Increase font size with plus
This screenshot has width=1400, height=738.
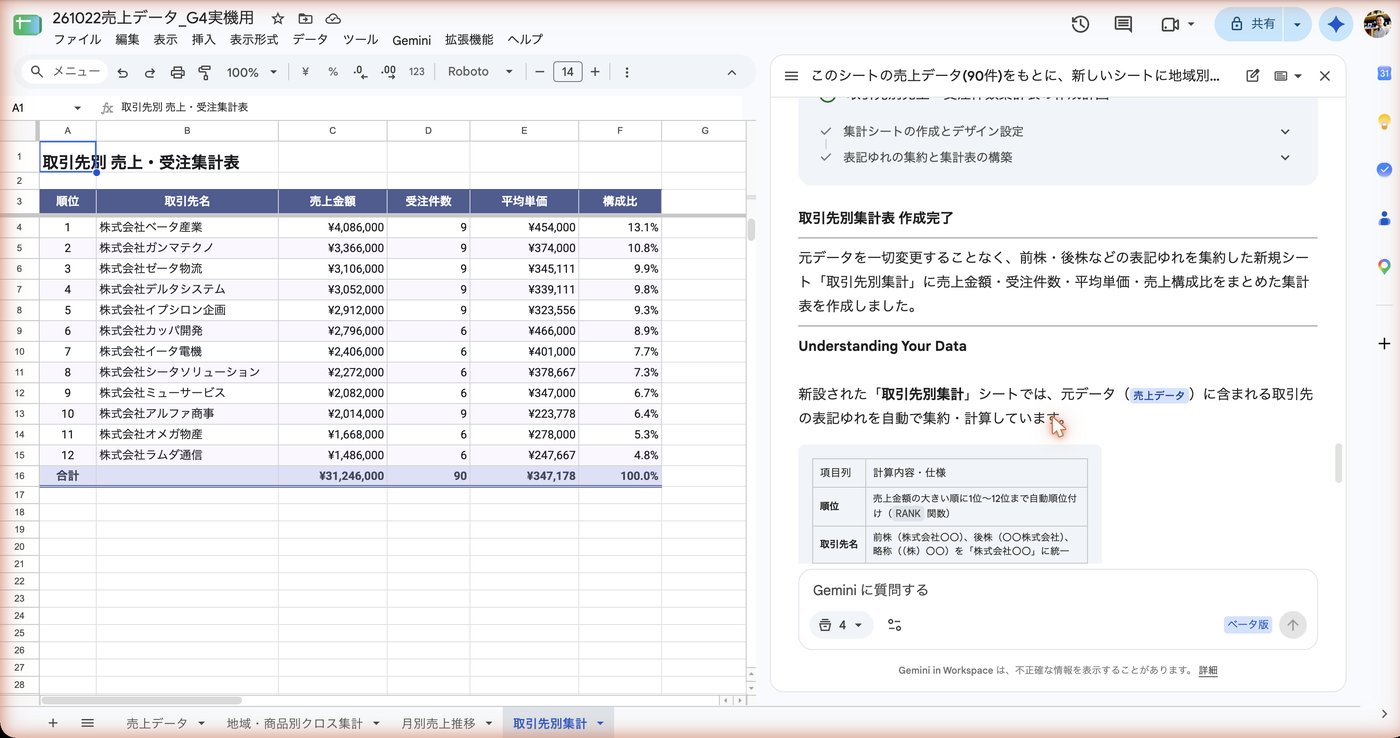pyautogui.click(x=595, y=72)
